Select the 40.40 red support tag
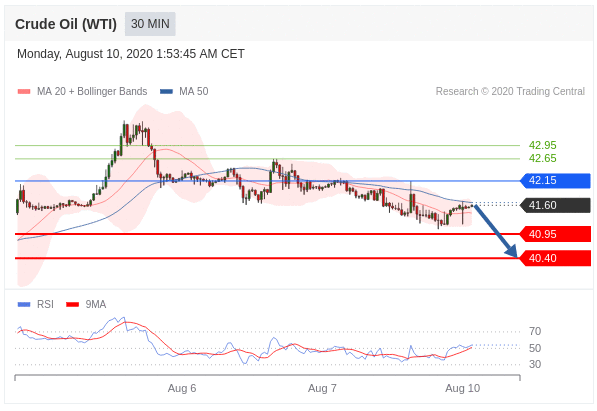The width and height of the screenshot is (597, 411). pyautogui.click(x=555, y=258)
